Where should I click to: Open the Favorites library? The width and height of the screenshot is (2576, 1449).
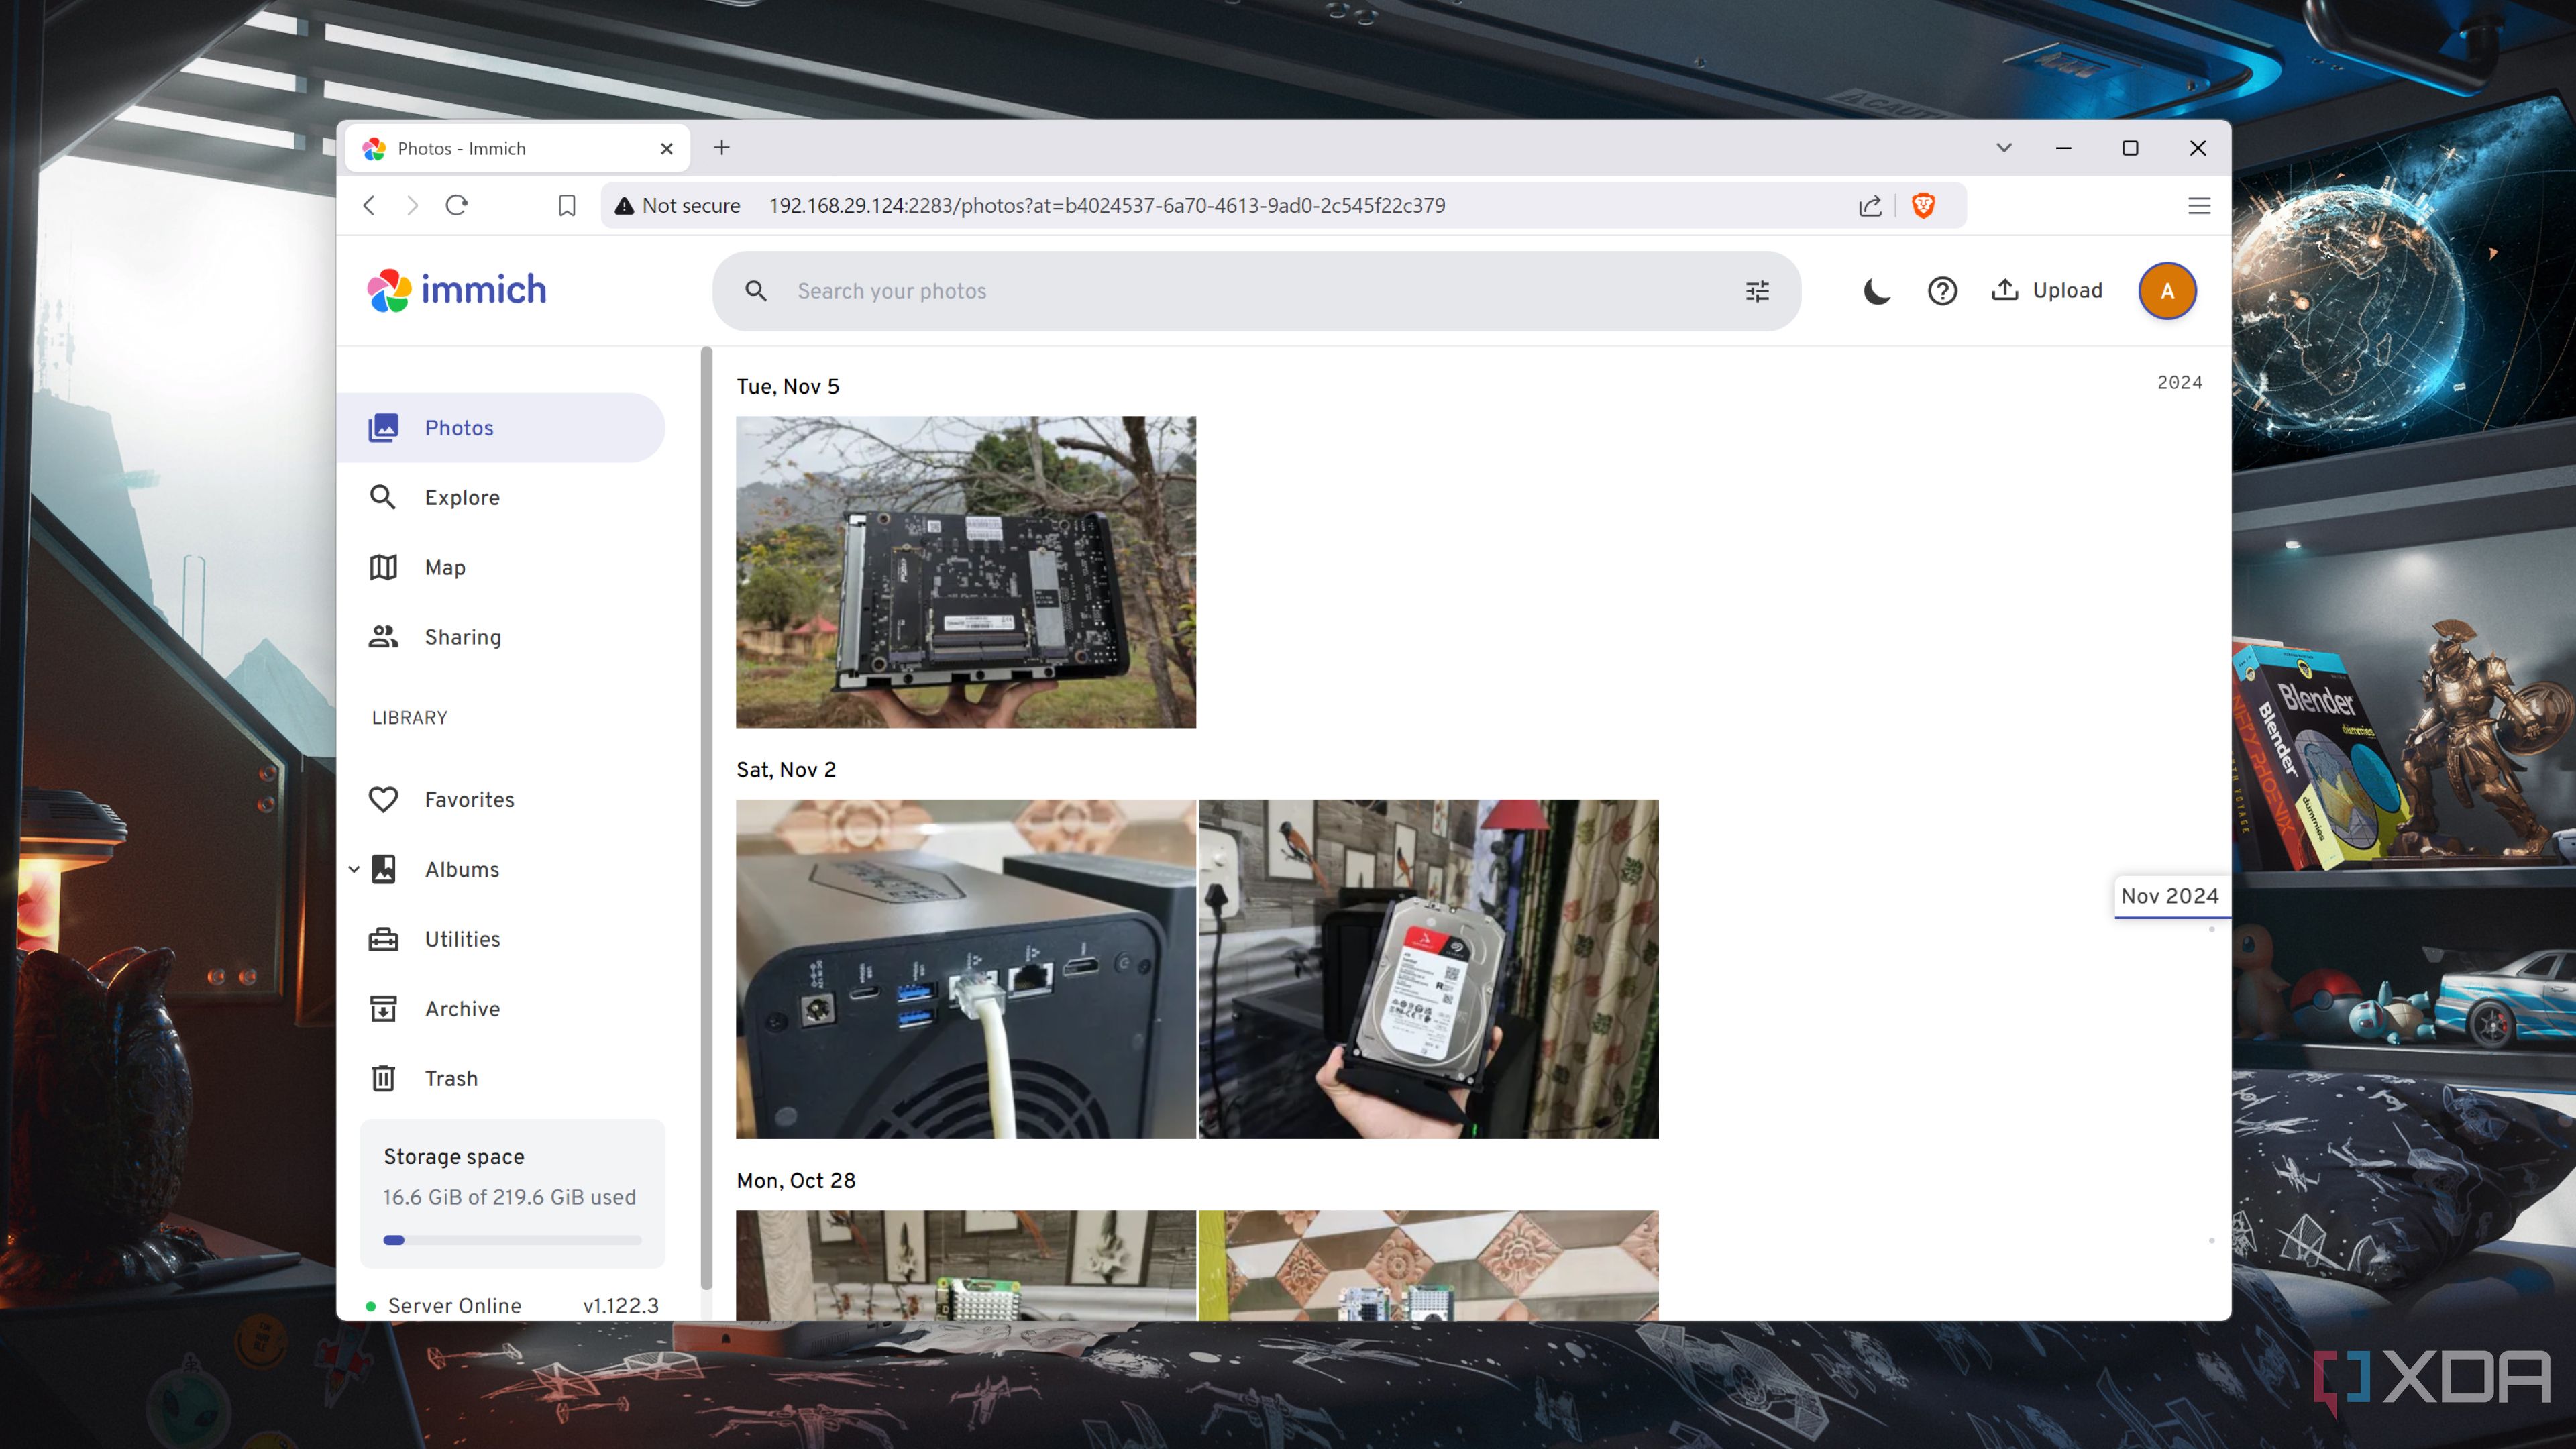pyautogui.click(x=468, y=799)
